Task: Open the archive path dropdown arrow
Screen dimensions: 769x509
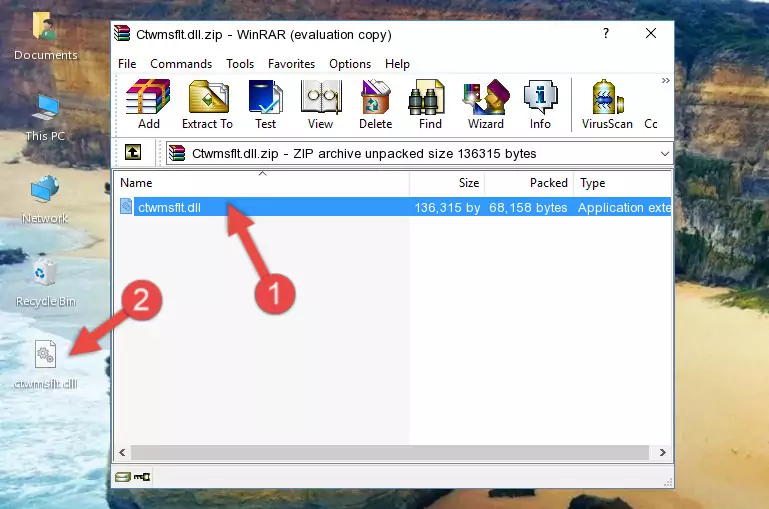Action: coord(665,153)
